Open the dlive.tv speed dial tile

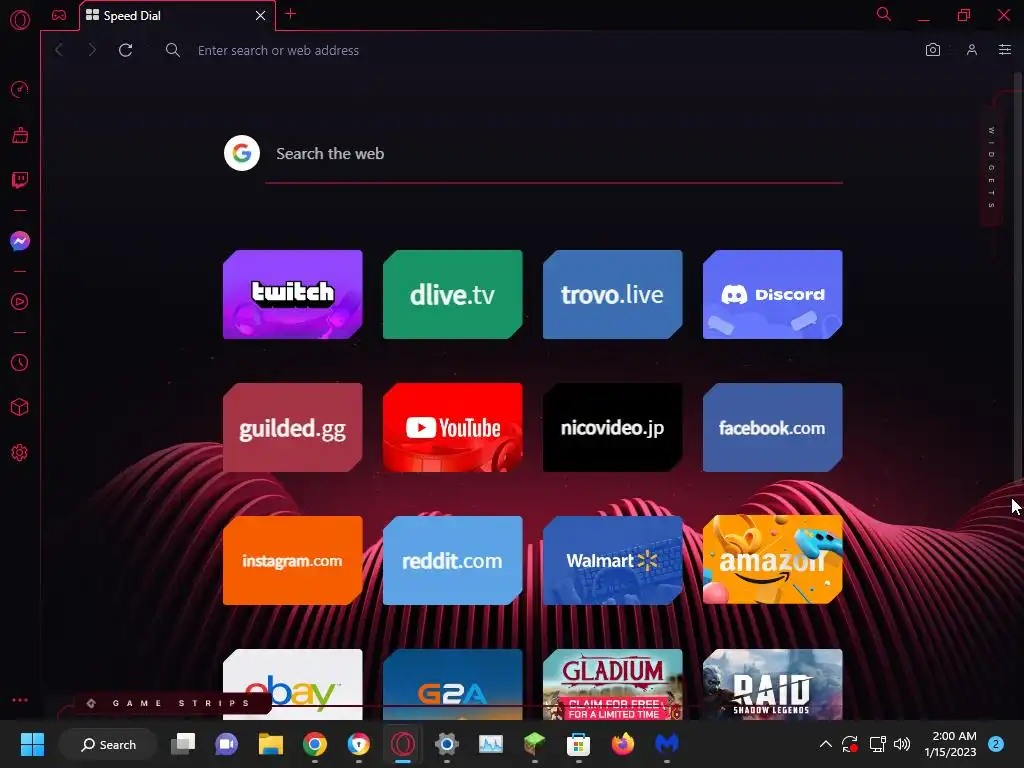453,295
